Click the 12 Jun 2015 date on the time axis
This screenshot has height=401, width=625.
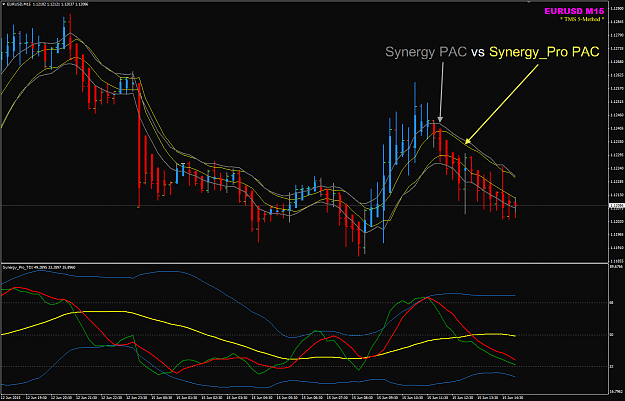[12, 397]
